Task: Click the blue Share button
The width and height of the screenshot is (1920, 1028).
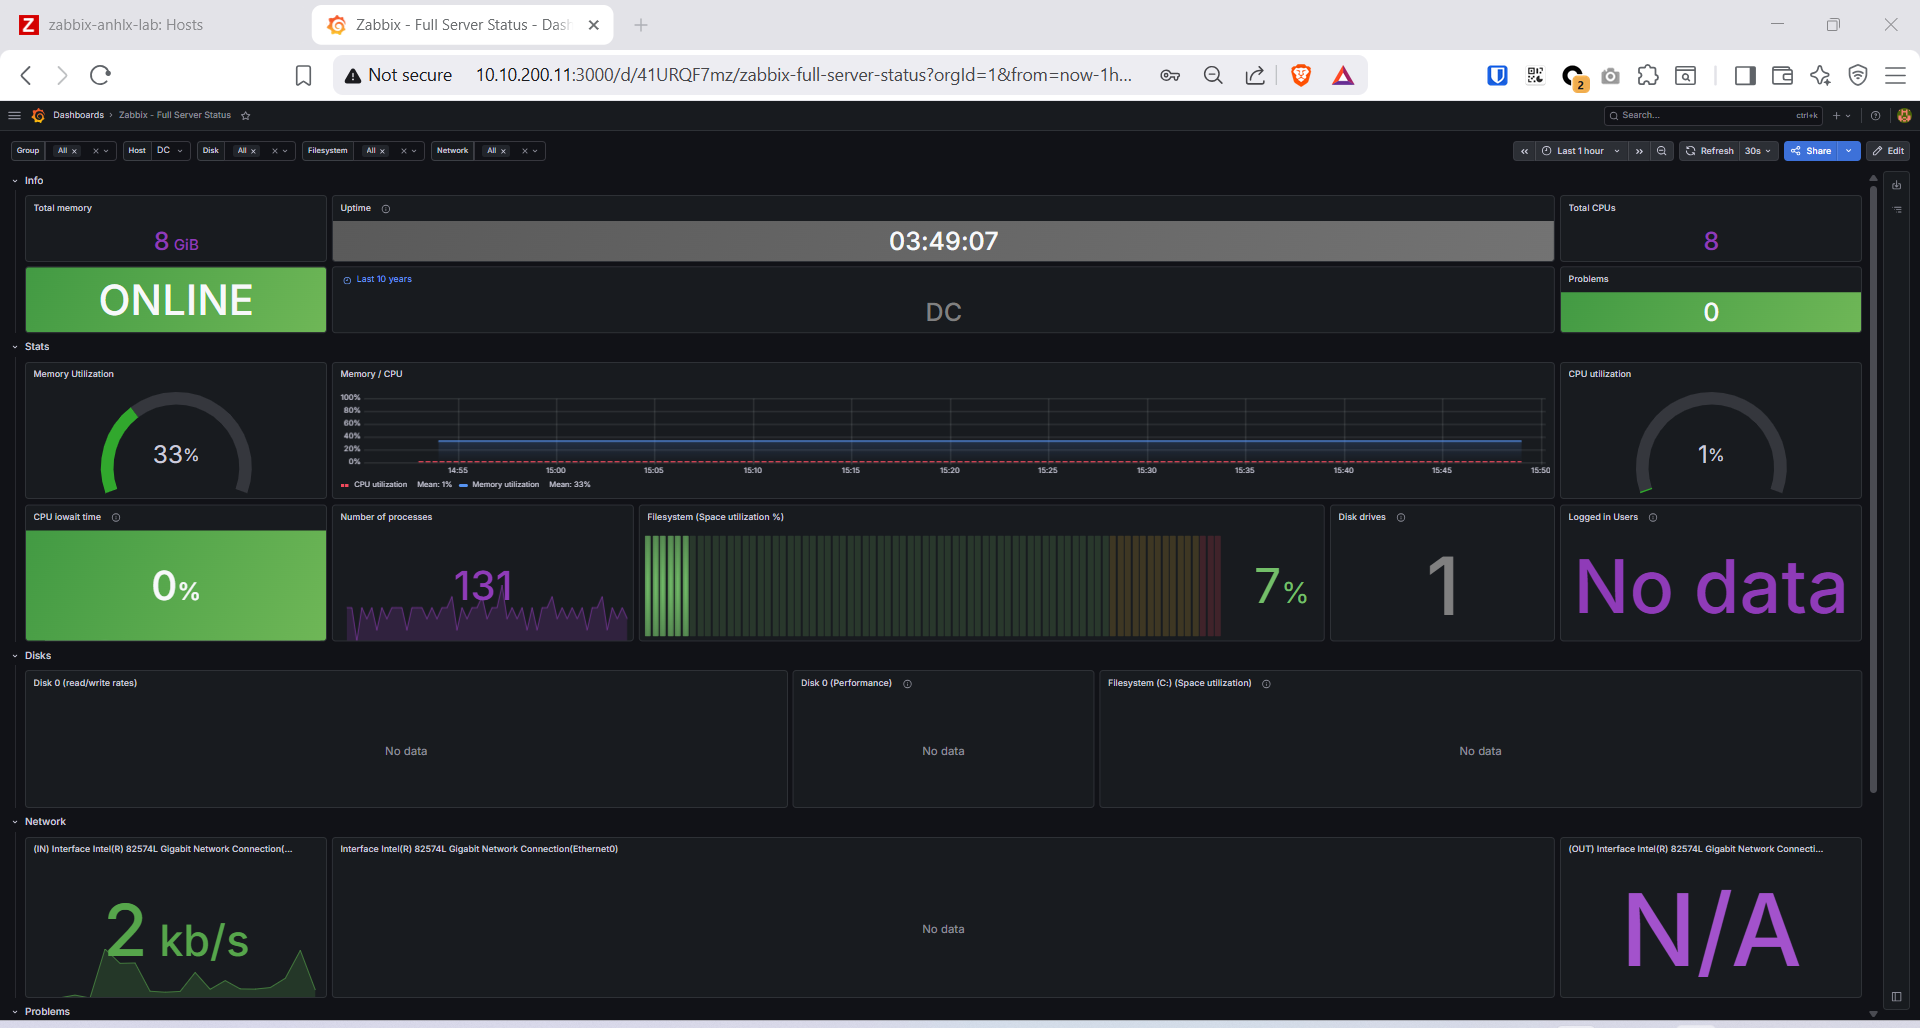Action: tap(1811, 151)
